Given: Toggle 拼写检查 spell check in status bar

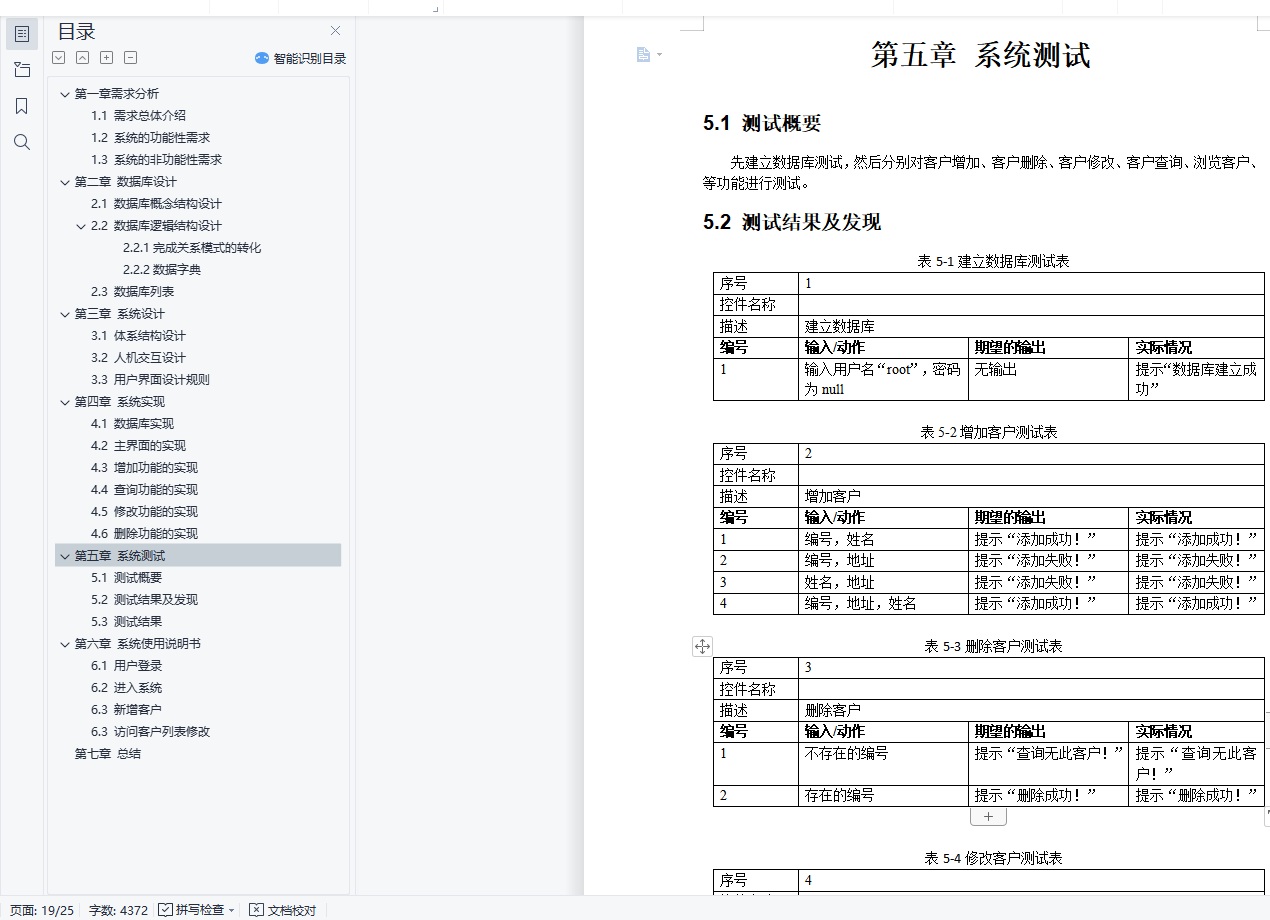Looking at the screenshot, I should [191, 910].
